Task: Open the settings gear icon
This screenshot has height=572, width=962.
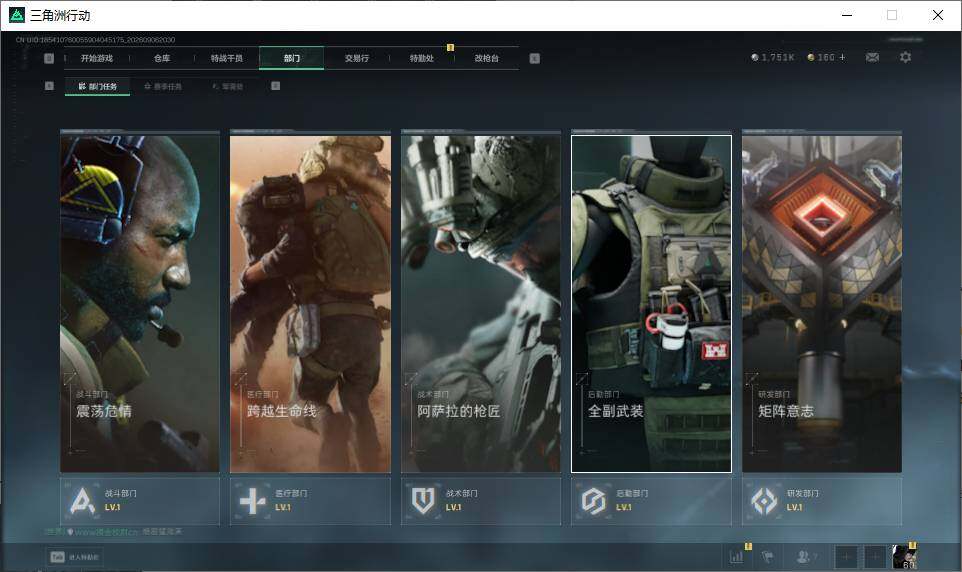Action: click(905, 57)
